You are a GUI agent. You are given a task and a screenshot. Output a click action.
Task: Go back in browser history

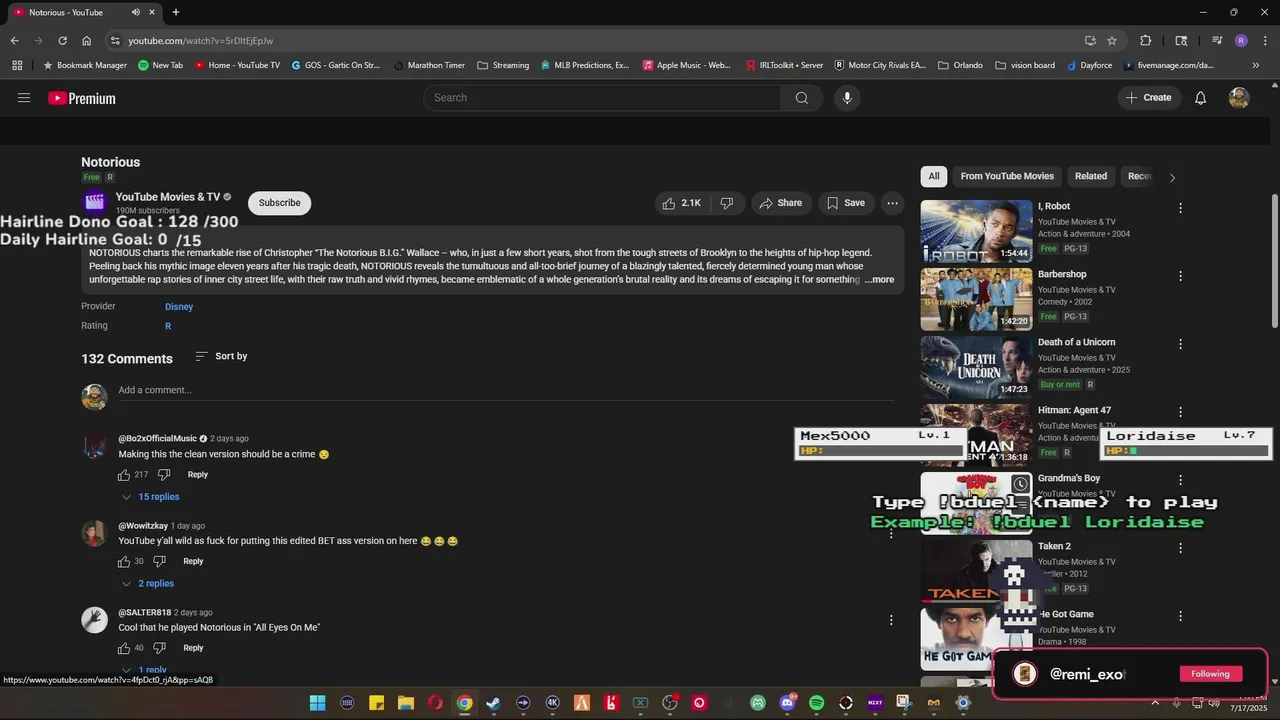14,41
